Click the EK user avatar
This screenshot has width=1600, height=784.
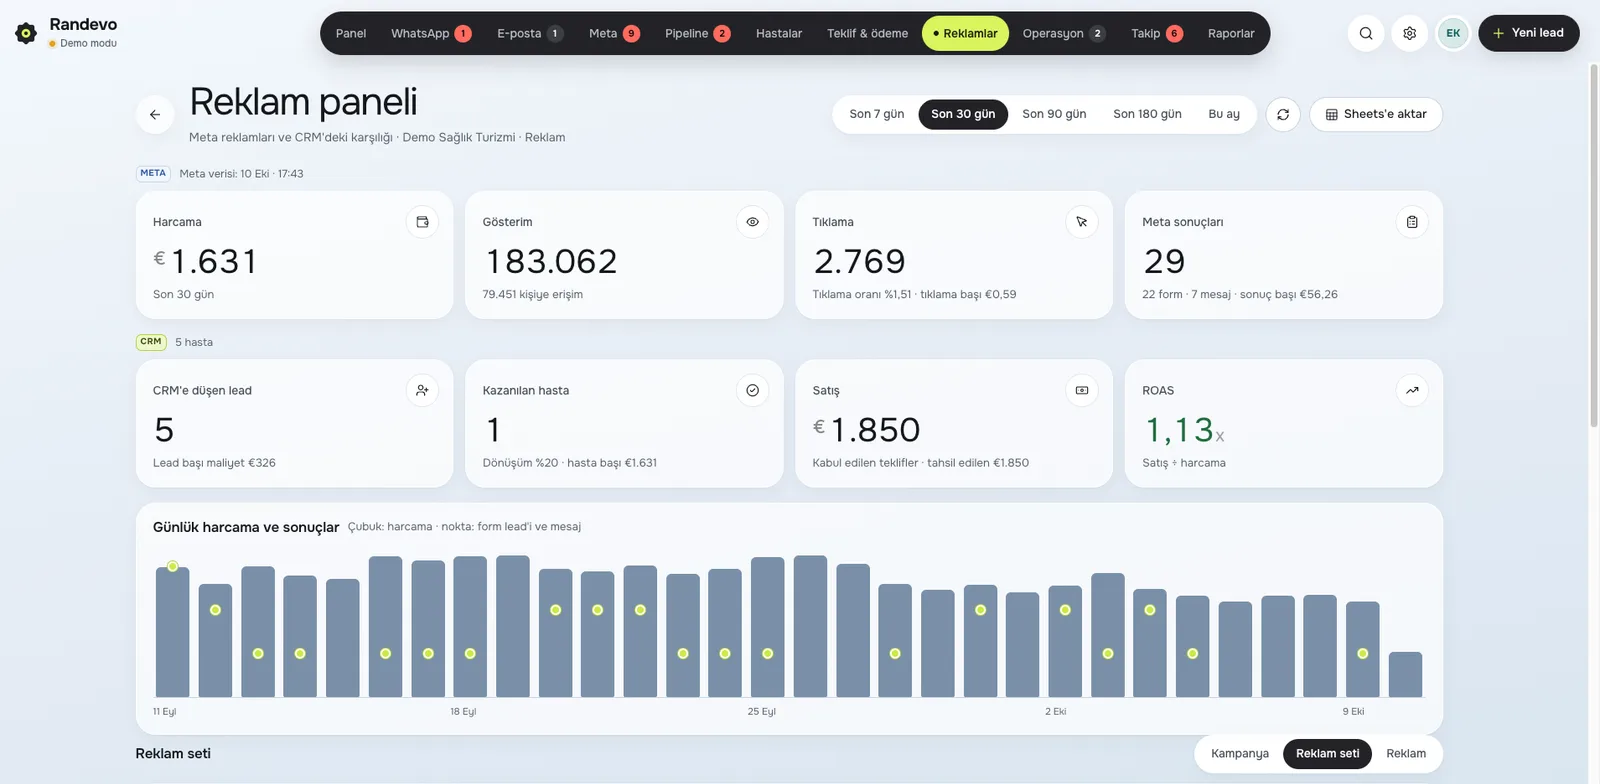tap(1453, 33)
